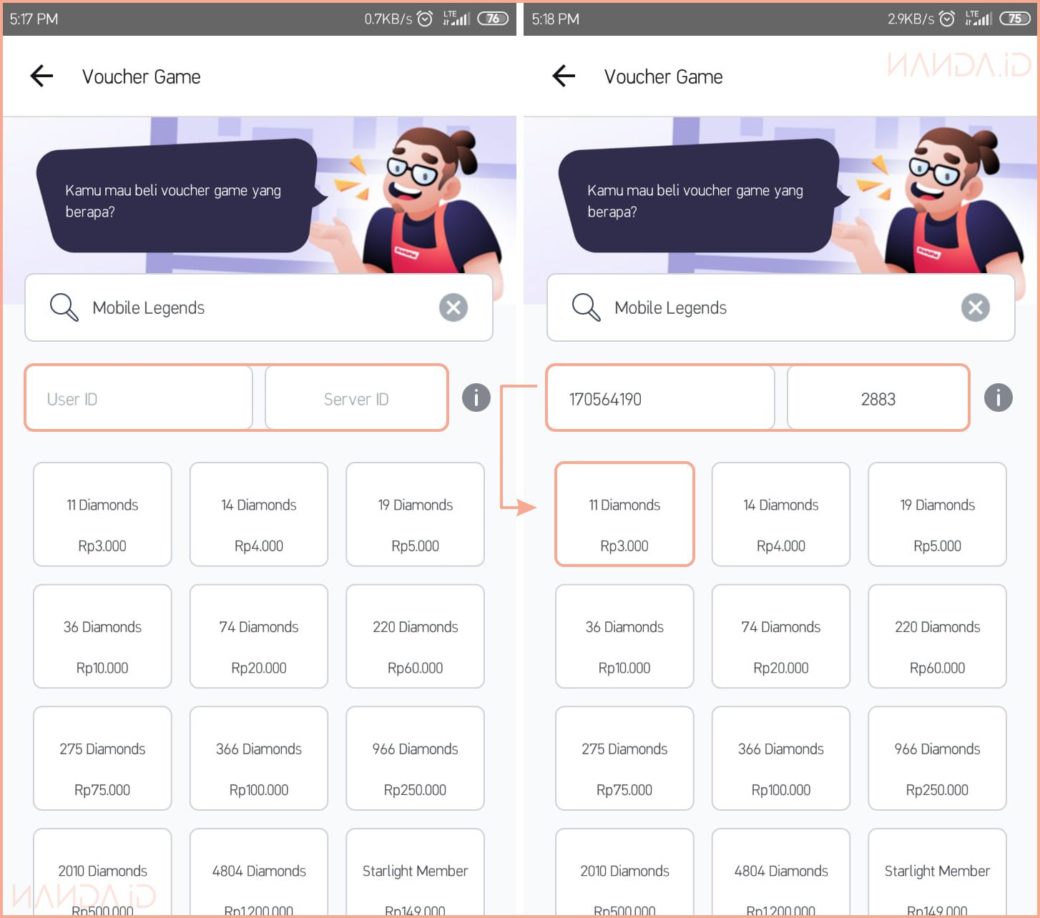Focus the empty Server ID field

click(x=356, y=398)
